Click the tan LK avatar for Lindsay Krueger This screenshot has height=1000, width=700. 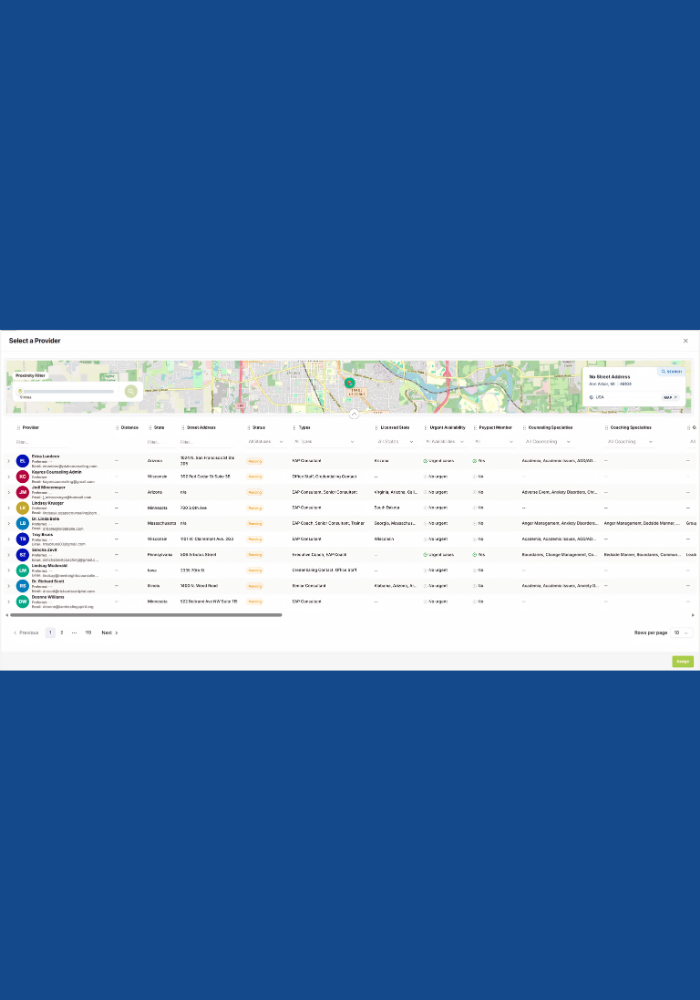coord(22,508)
